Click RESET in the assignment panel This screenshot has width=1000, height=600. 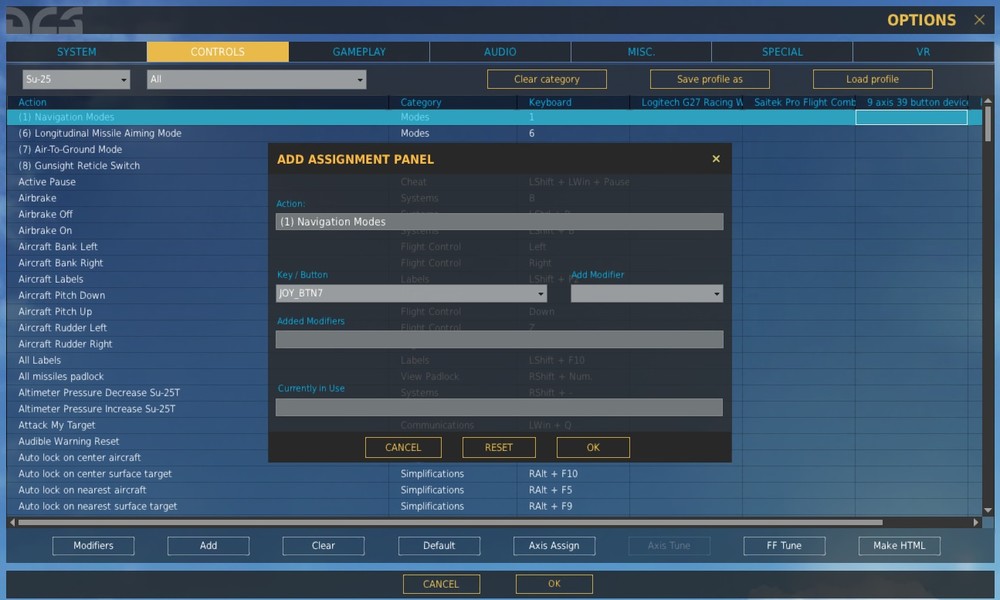[x=499, y=447]
